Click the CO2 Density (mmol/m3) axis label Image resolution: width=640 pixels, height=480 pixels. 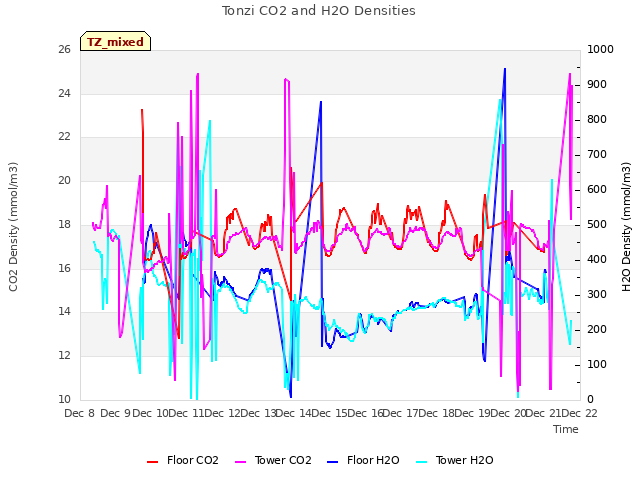13,227
